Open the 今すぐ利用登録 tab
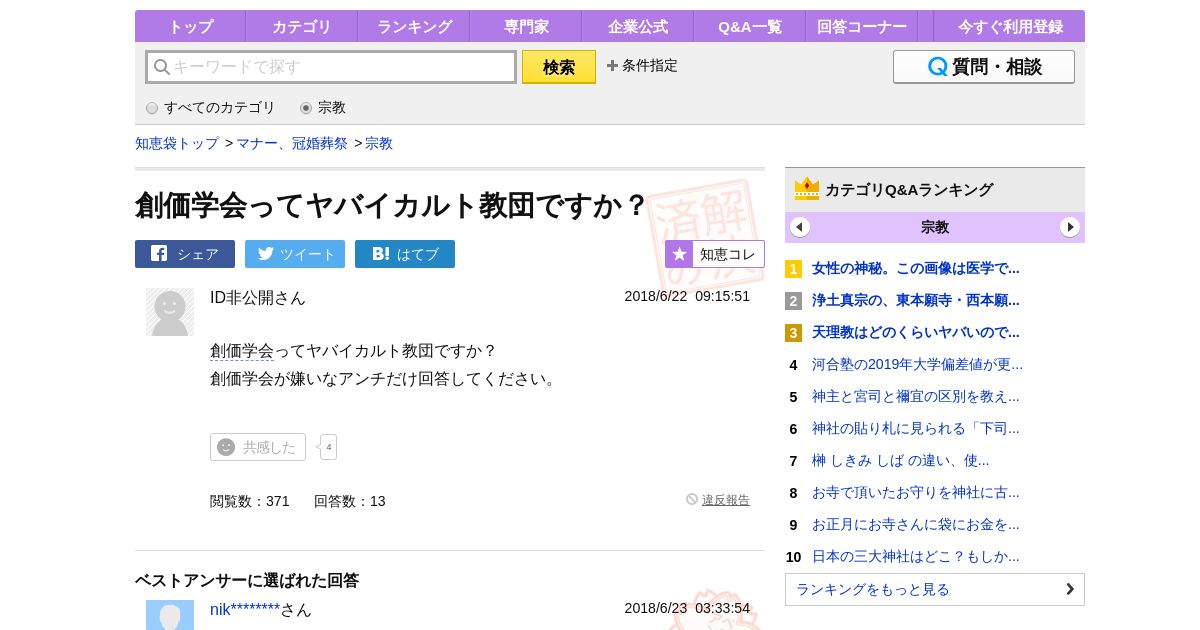 tap(1009, 27)
